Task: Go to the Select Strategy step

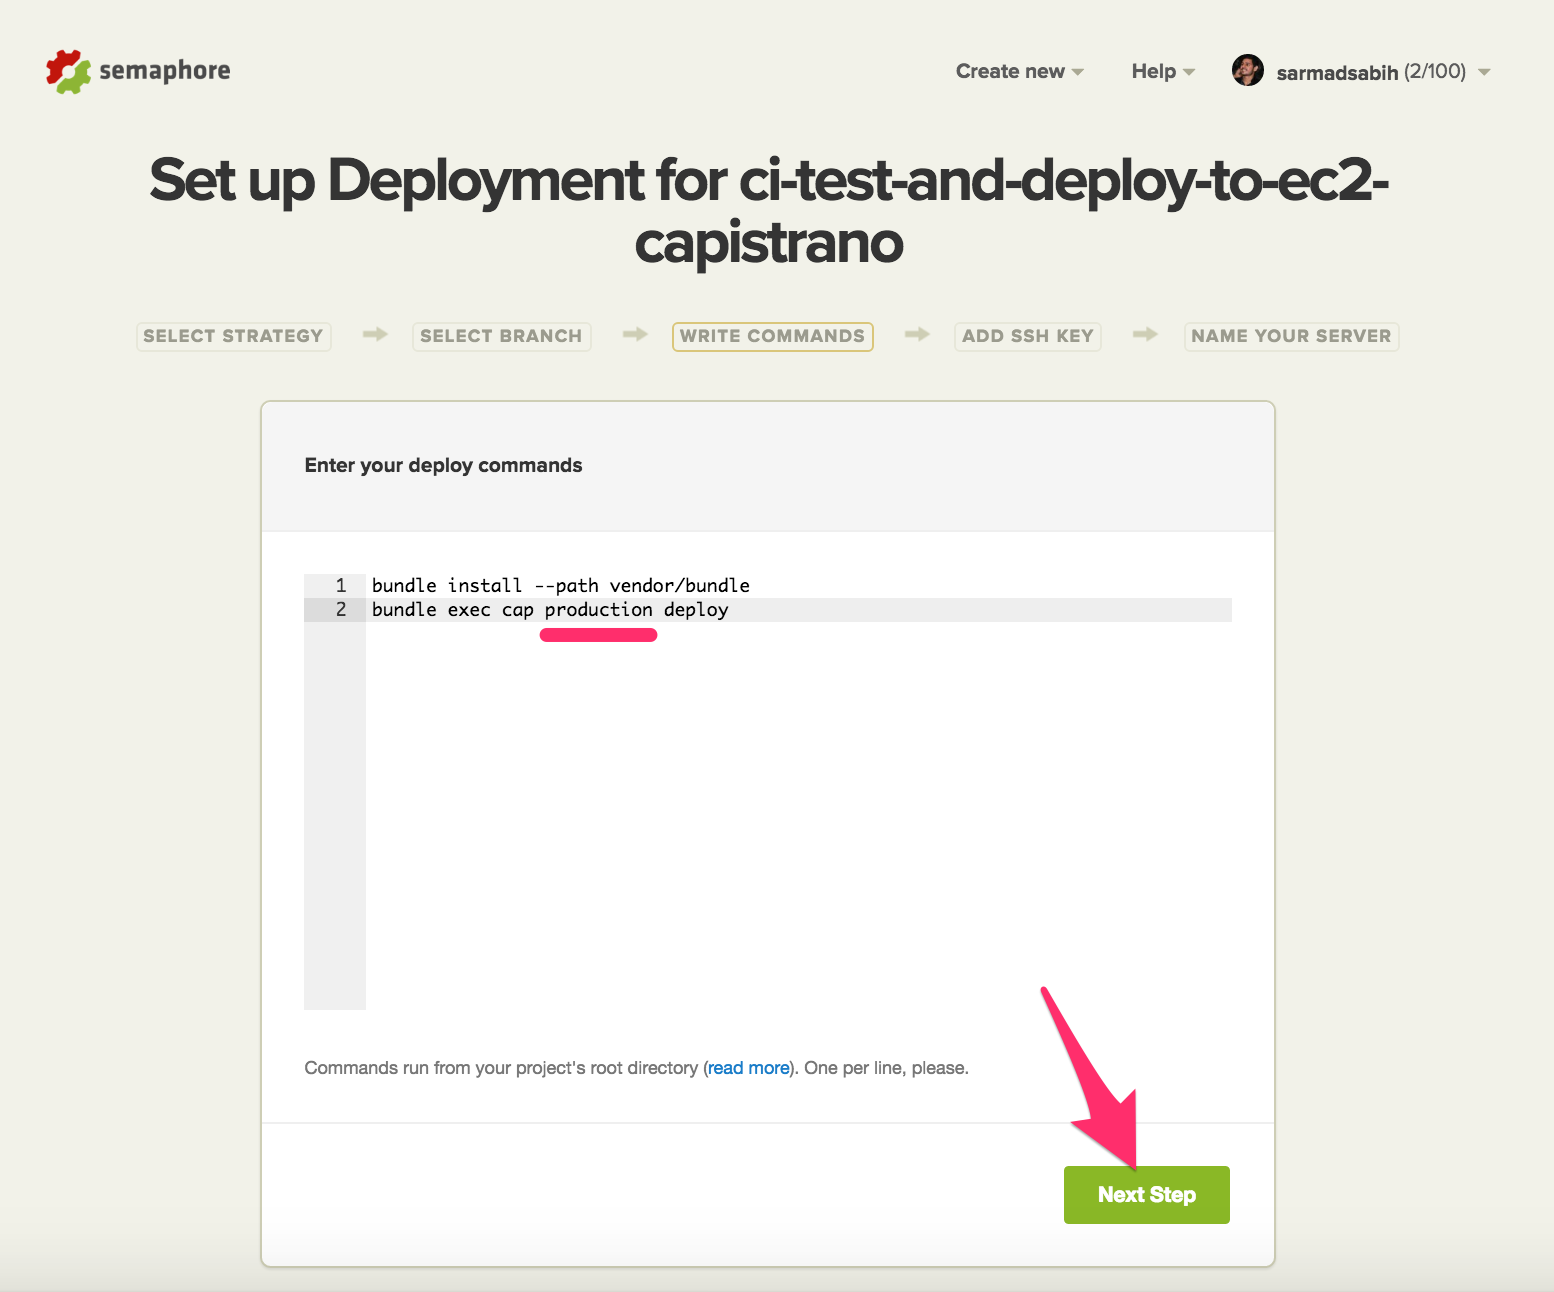Action: click(233, 336)
